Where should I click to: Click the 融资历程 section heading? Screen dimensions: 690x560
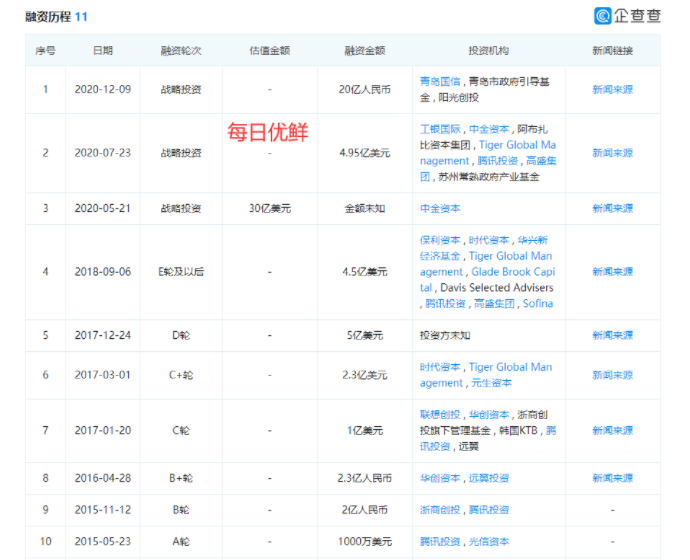tap(48, 17)
